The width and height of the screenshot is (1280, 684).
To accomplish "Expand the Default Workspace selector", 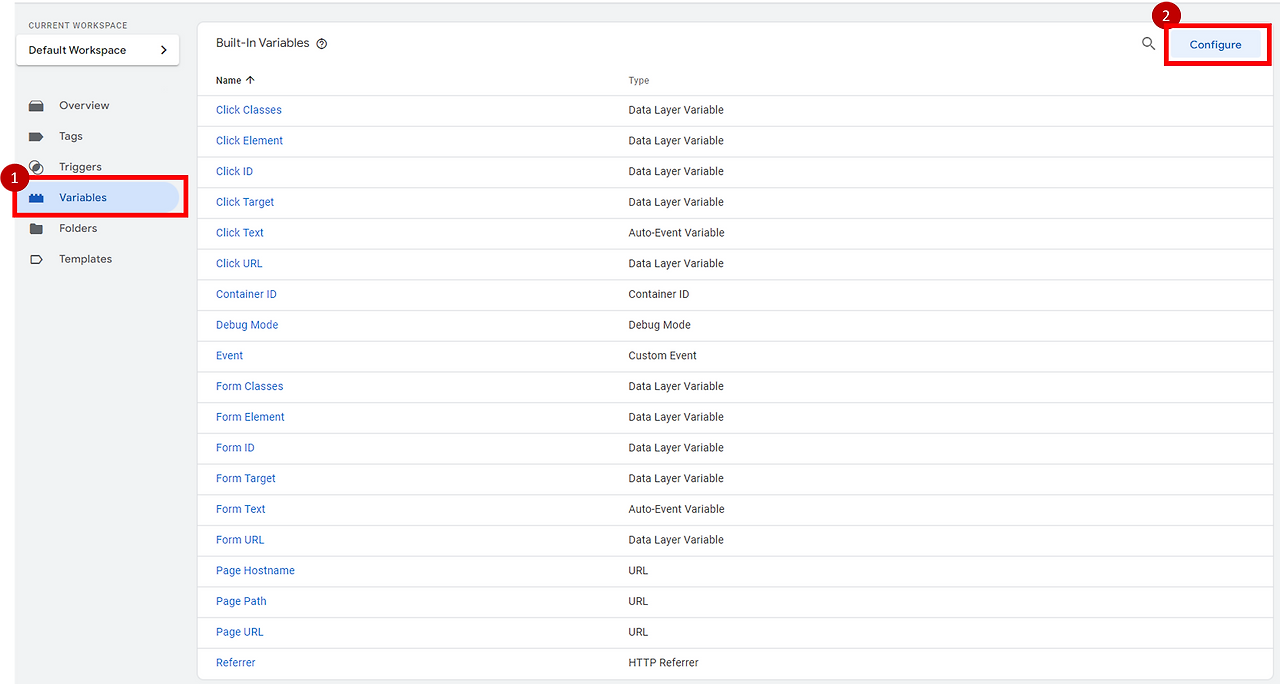I will [x=98, y=50].
